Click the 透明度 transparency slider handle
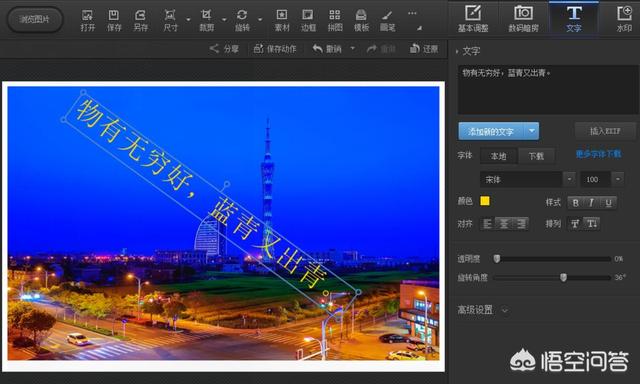This screenshot has height=384, width=640. 497,259
